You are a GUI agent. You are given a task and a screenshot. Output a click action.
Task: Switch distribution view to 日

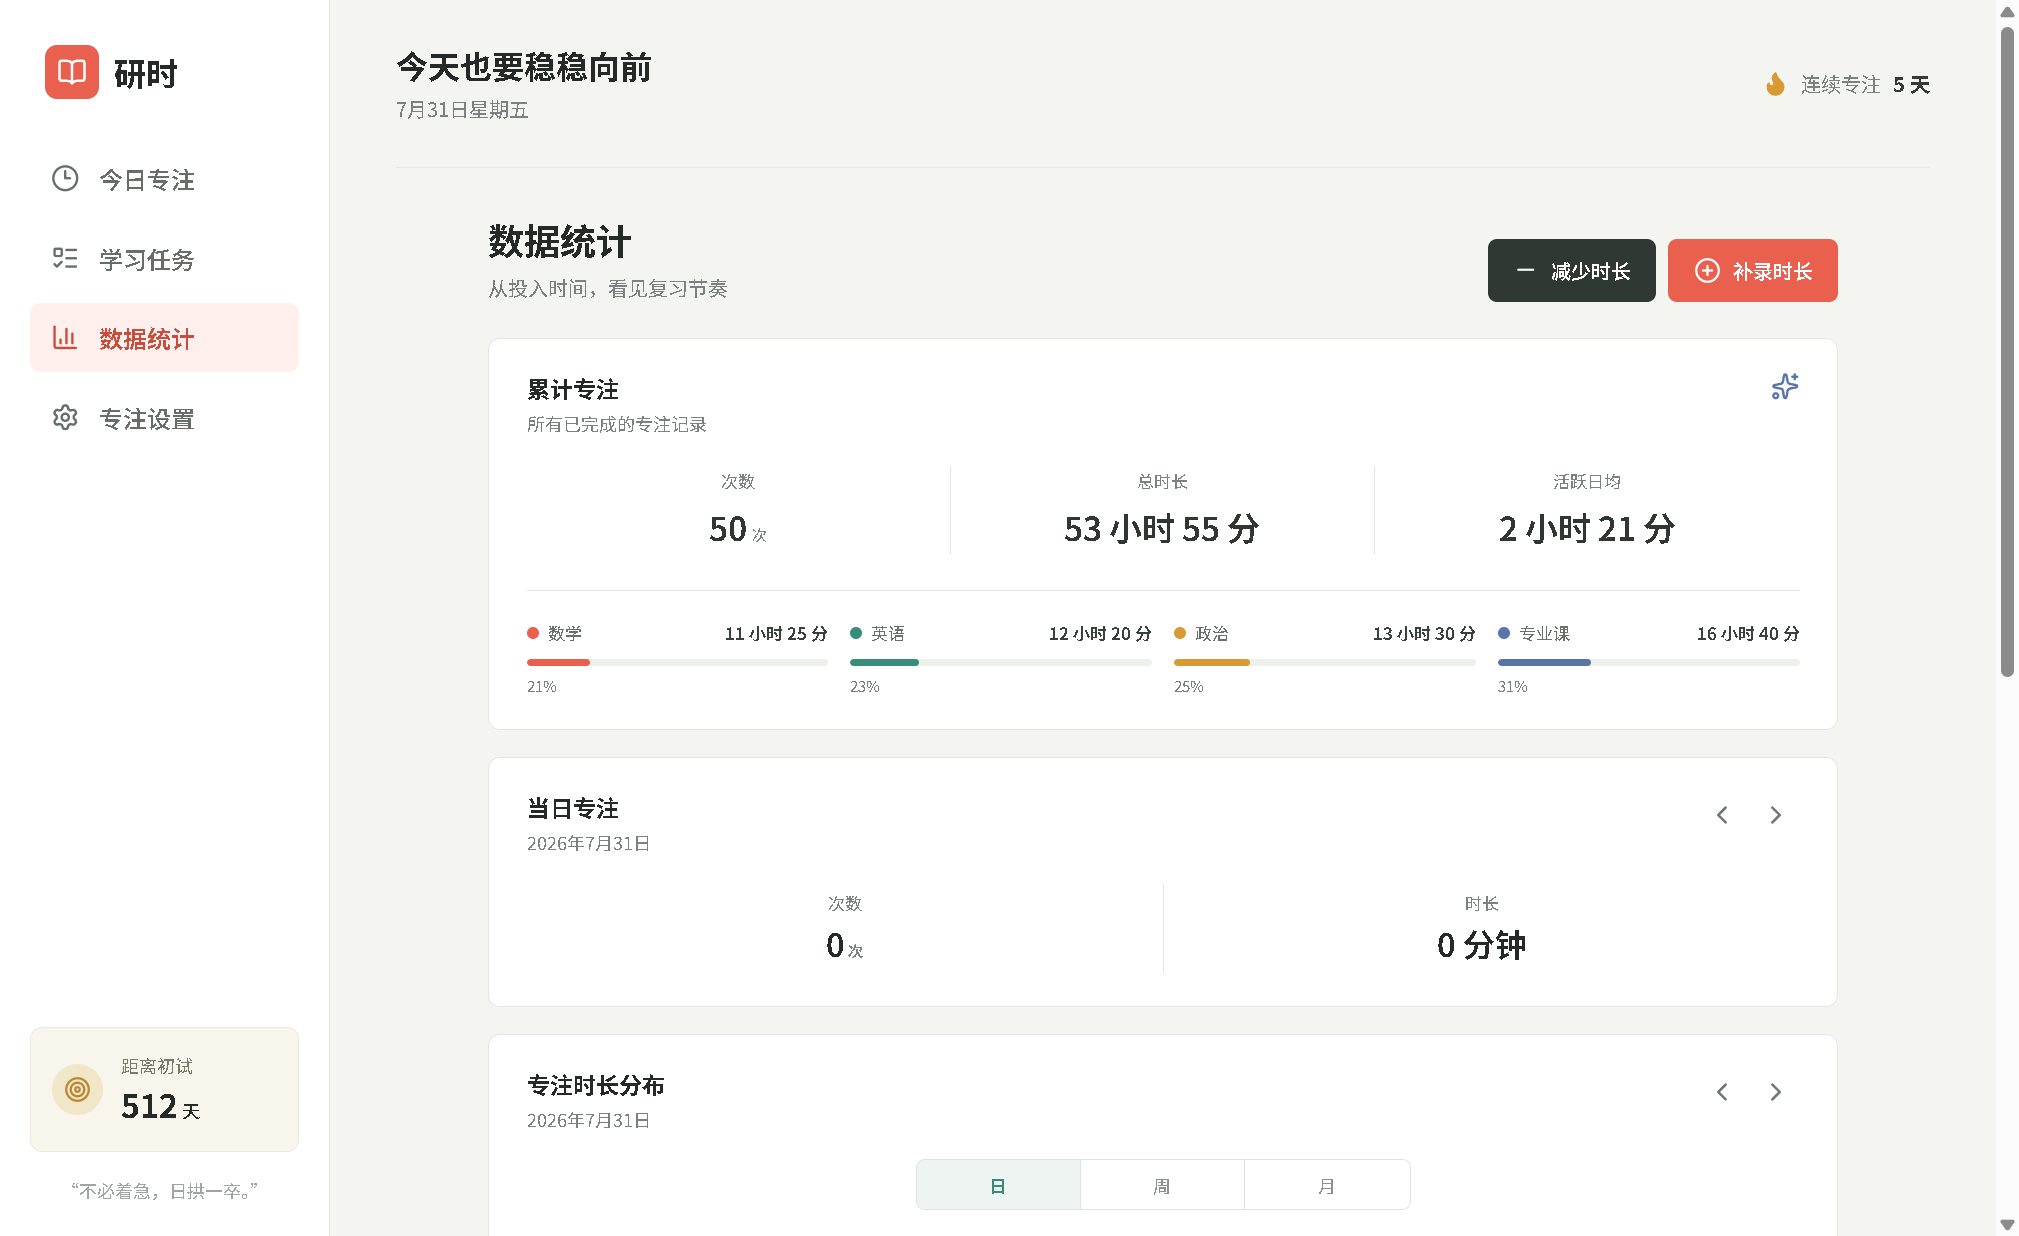pos(998,1185)
